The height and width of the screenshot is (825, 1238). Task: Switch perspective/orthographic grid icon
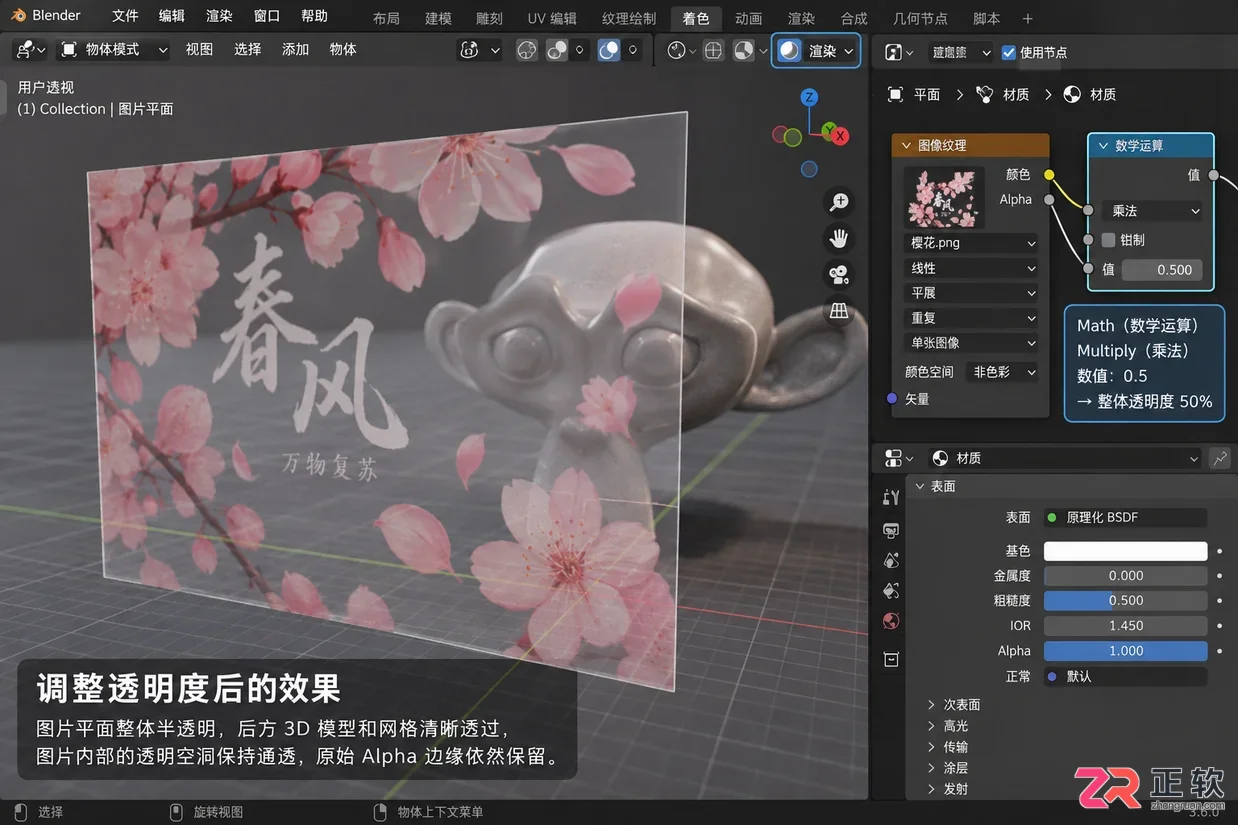[839, 310]
